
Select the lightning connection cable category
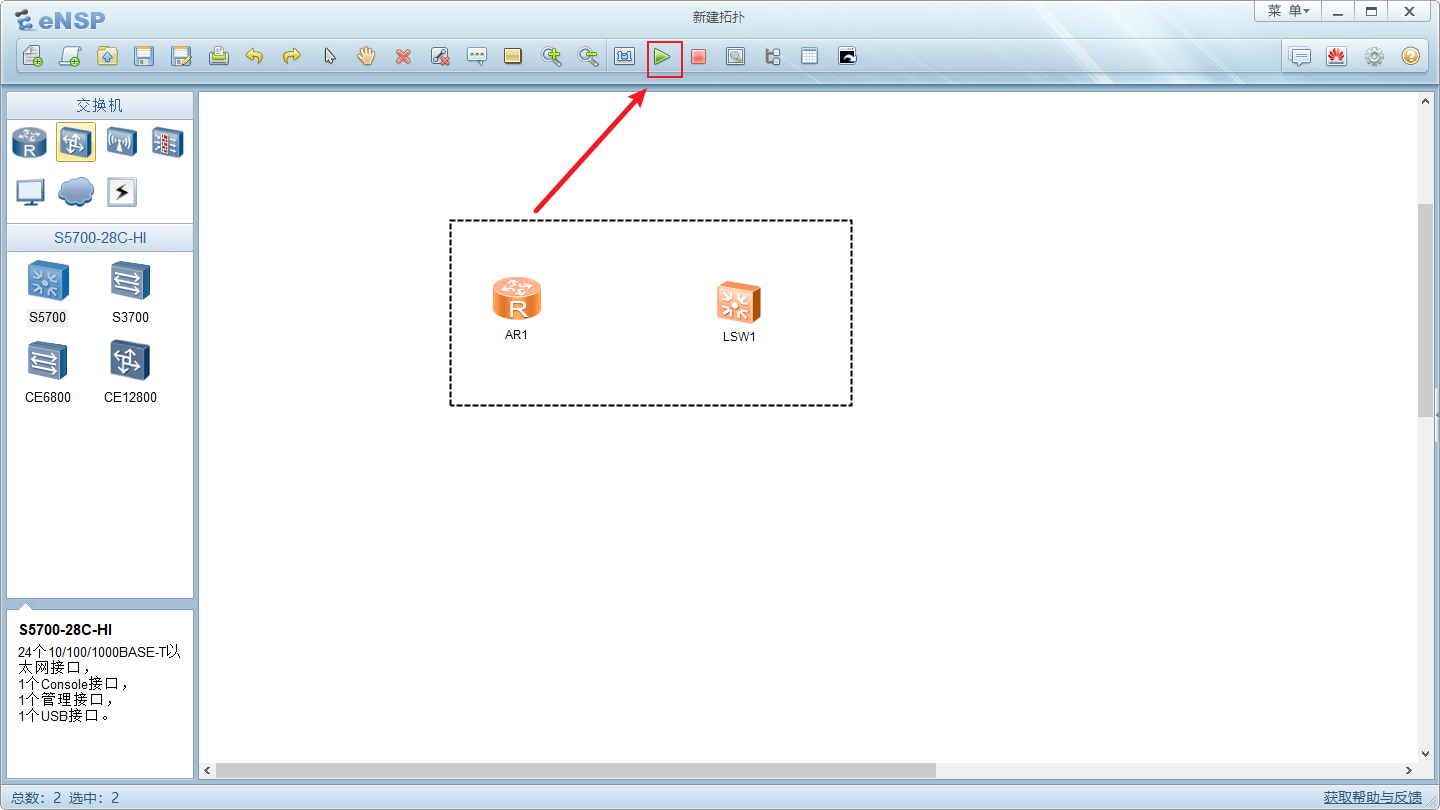tap(121, 191)
